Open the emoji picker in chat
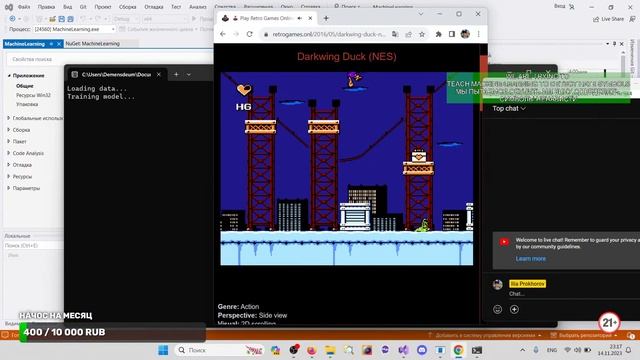 point(497,309)
